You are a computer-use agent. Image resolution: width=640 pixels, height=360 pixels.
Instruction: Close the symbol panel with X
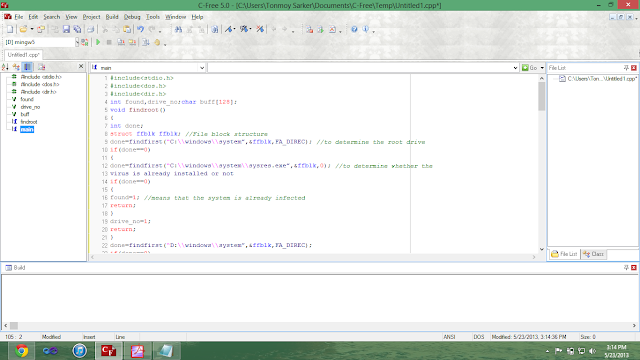(81, 67)
